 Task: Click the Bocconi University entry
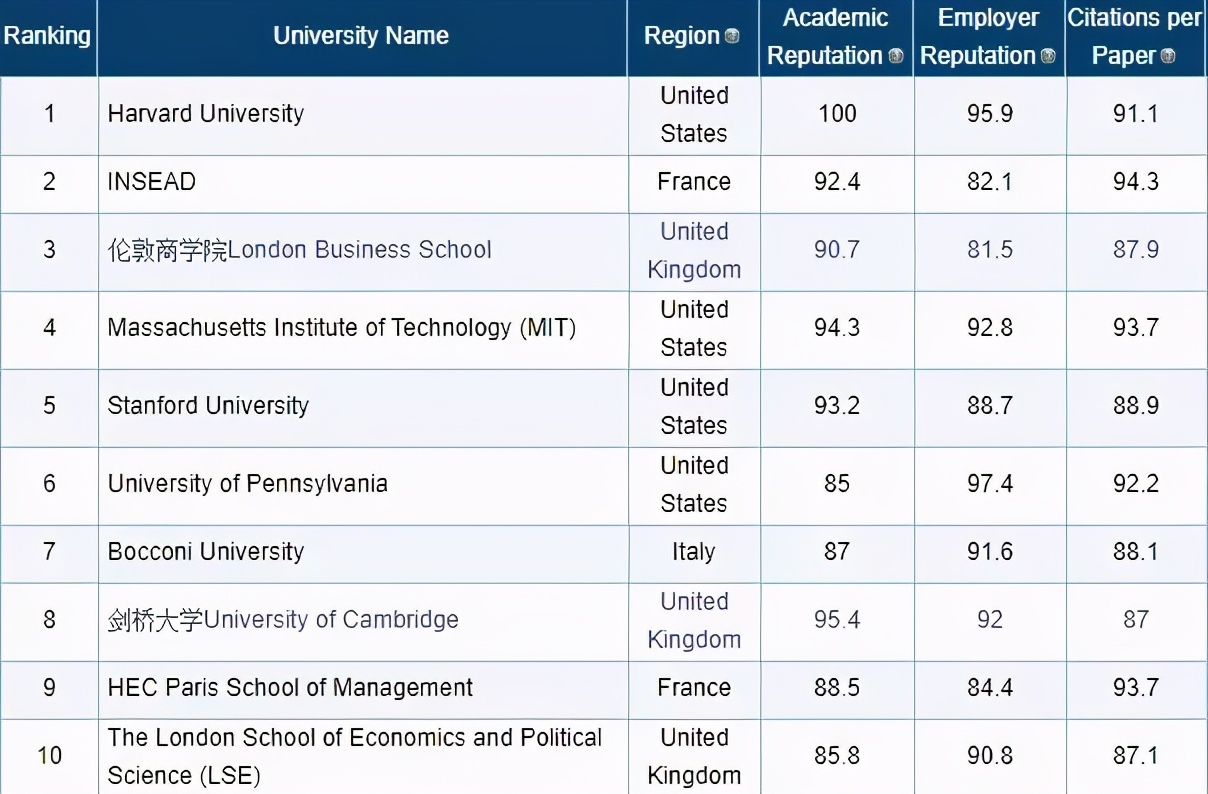point(206,552)
